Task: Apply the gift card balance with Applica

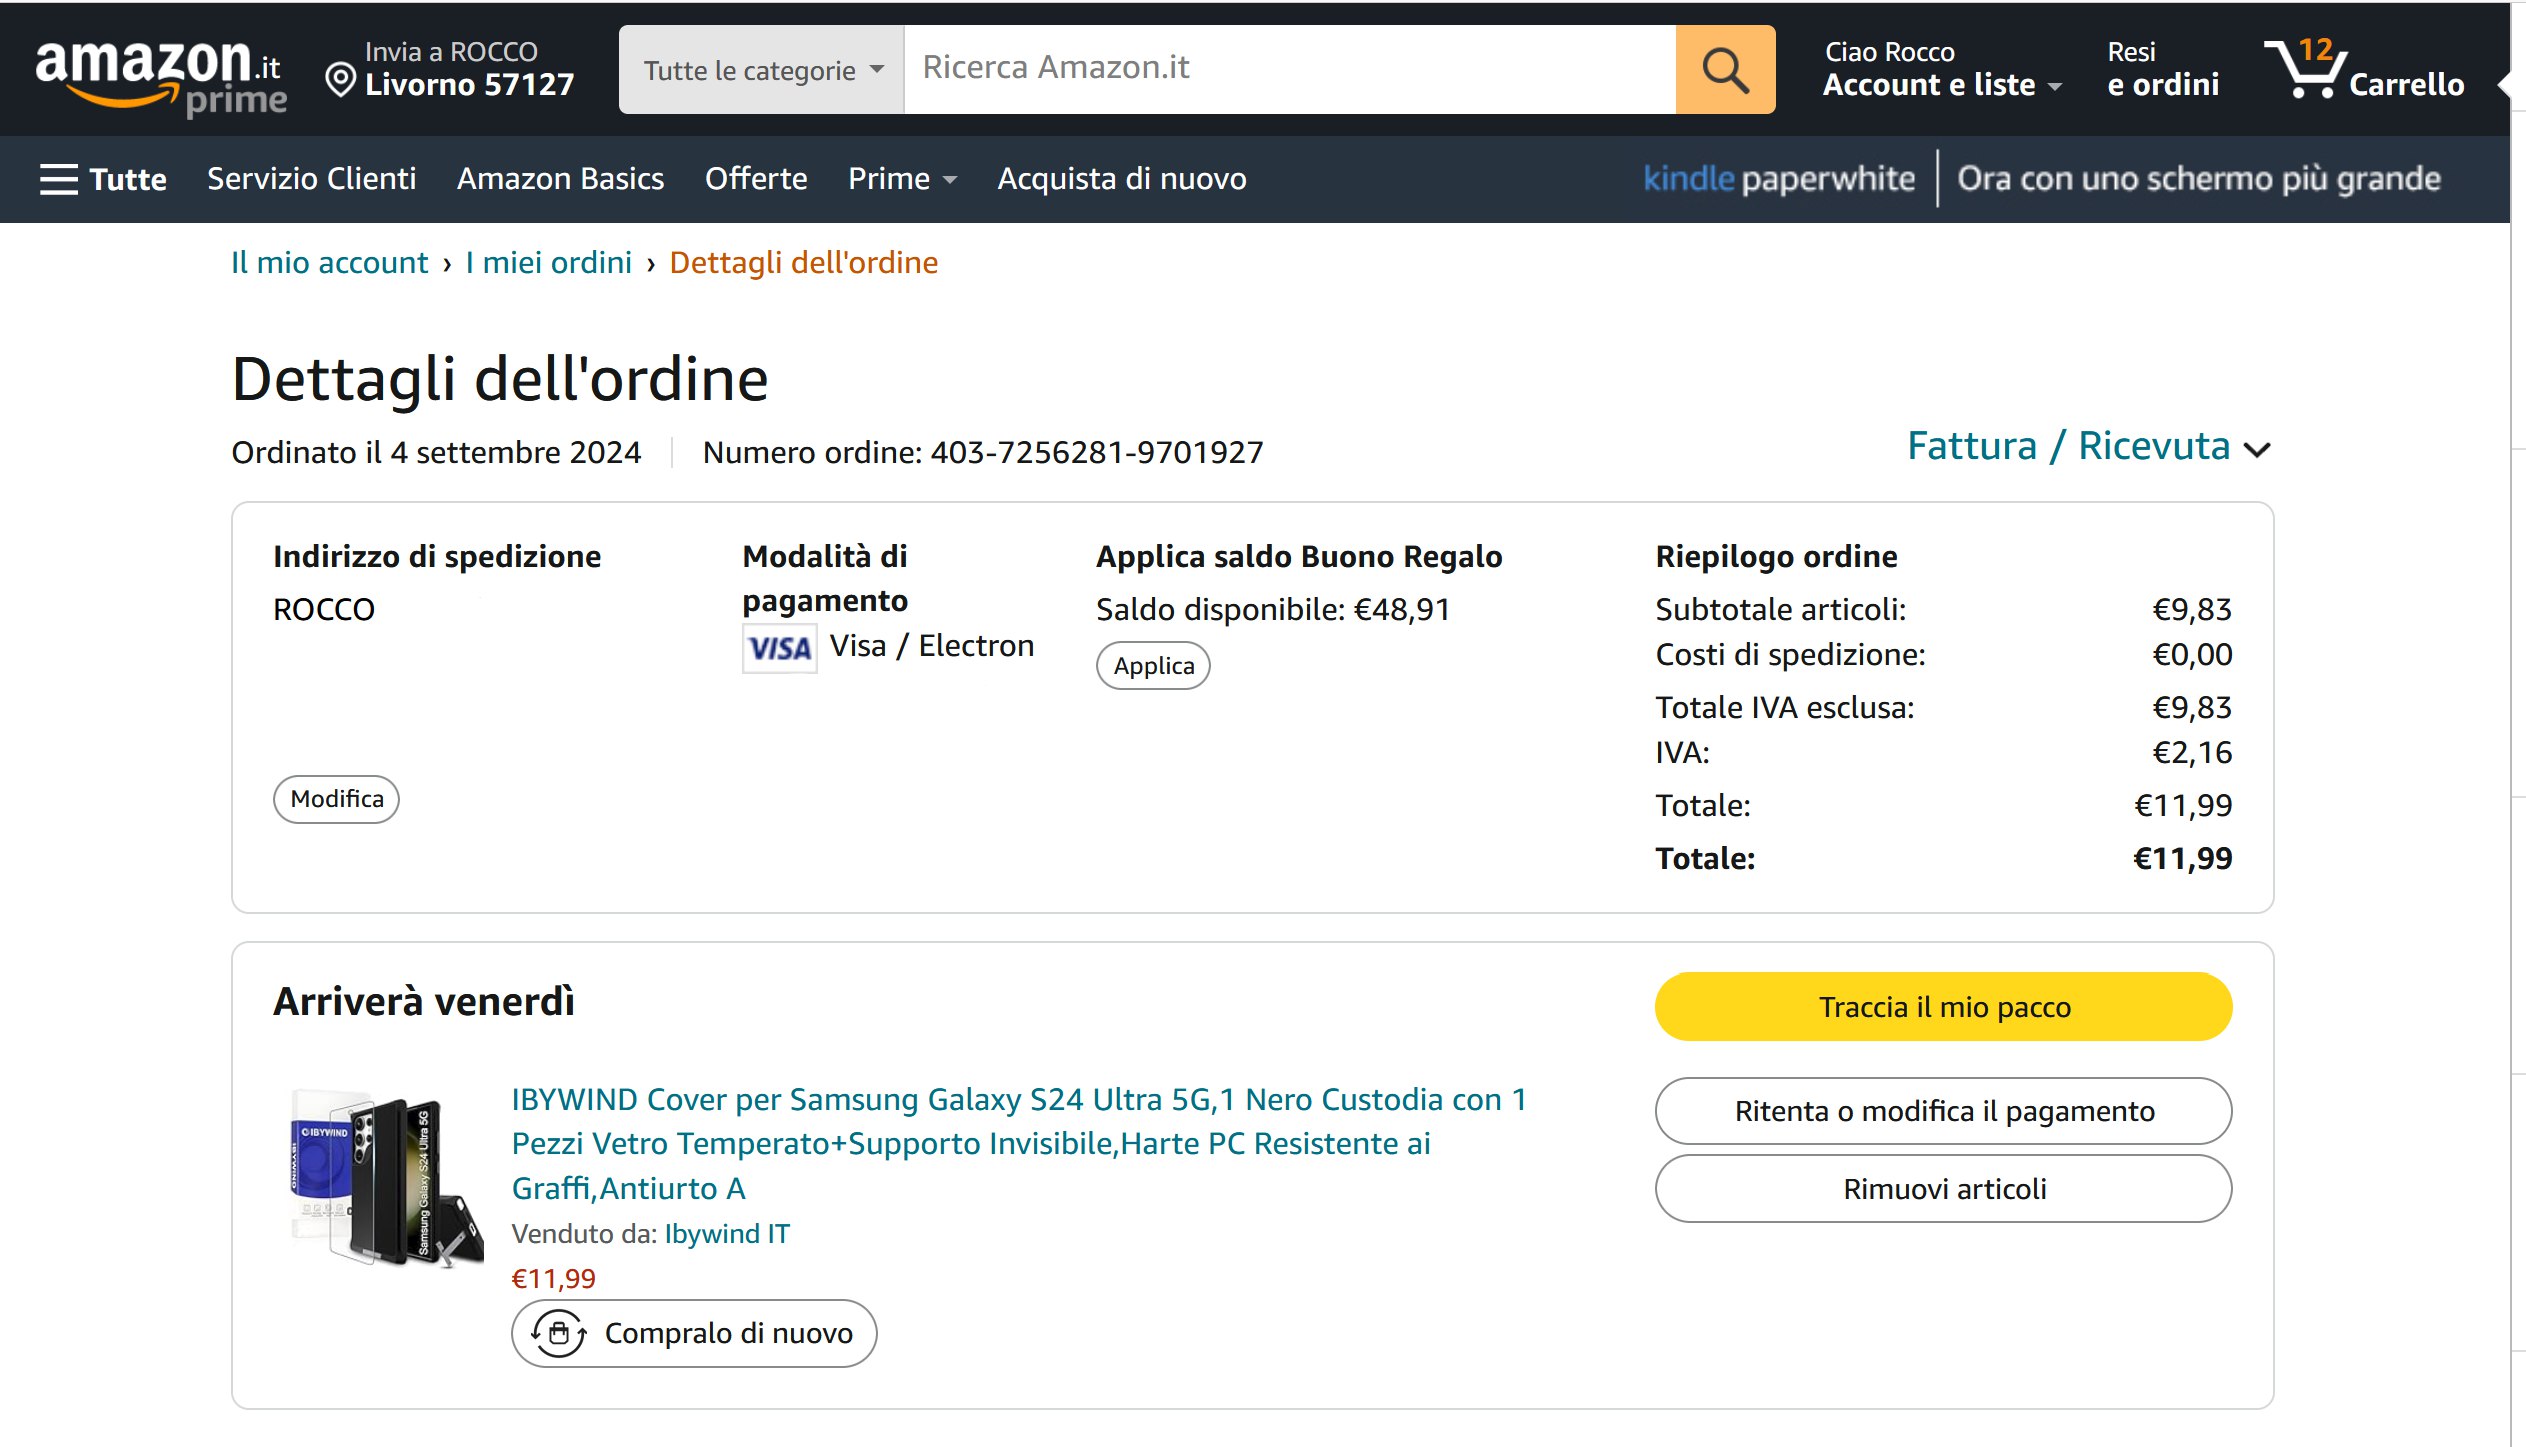Action: pyautogui.click(x=1153, y=666)
